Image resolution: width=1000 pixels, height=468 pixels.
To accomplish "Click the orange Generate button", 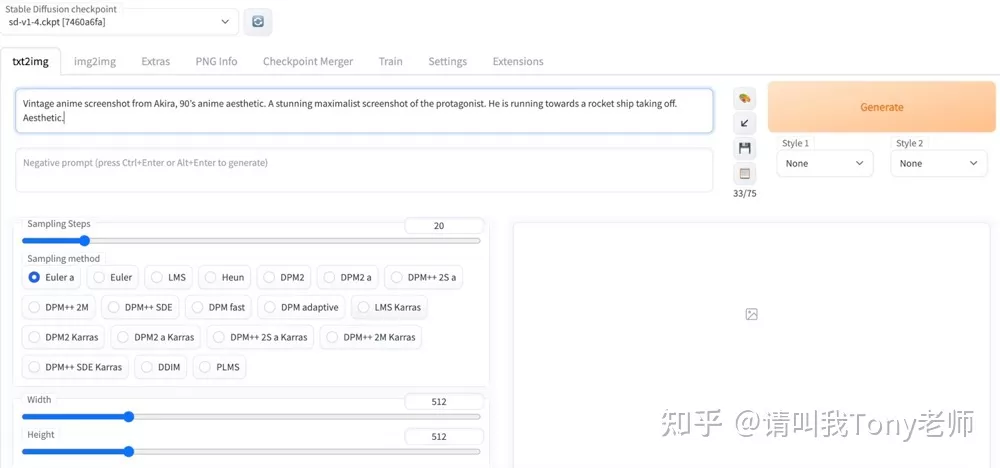I will pyautogui.click(x=881, y=106).
